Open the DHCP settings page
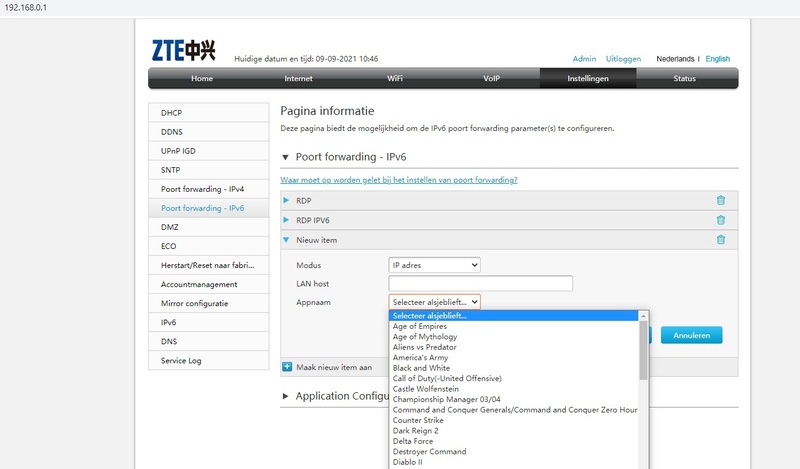 [209, 113]
